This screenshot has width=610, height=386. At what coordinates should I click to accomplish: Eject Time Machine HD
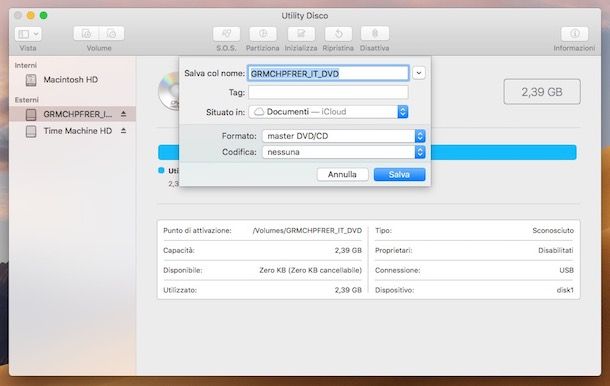tap(123, 131)
